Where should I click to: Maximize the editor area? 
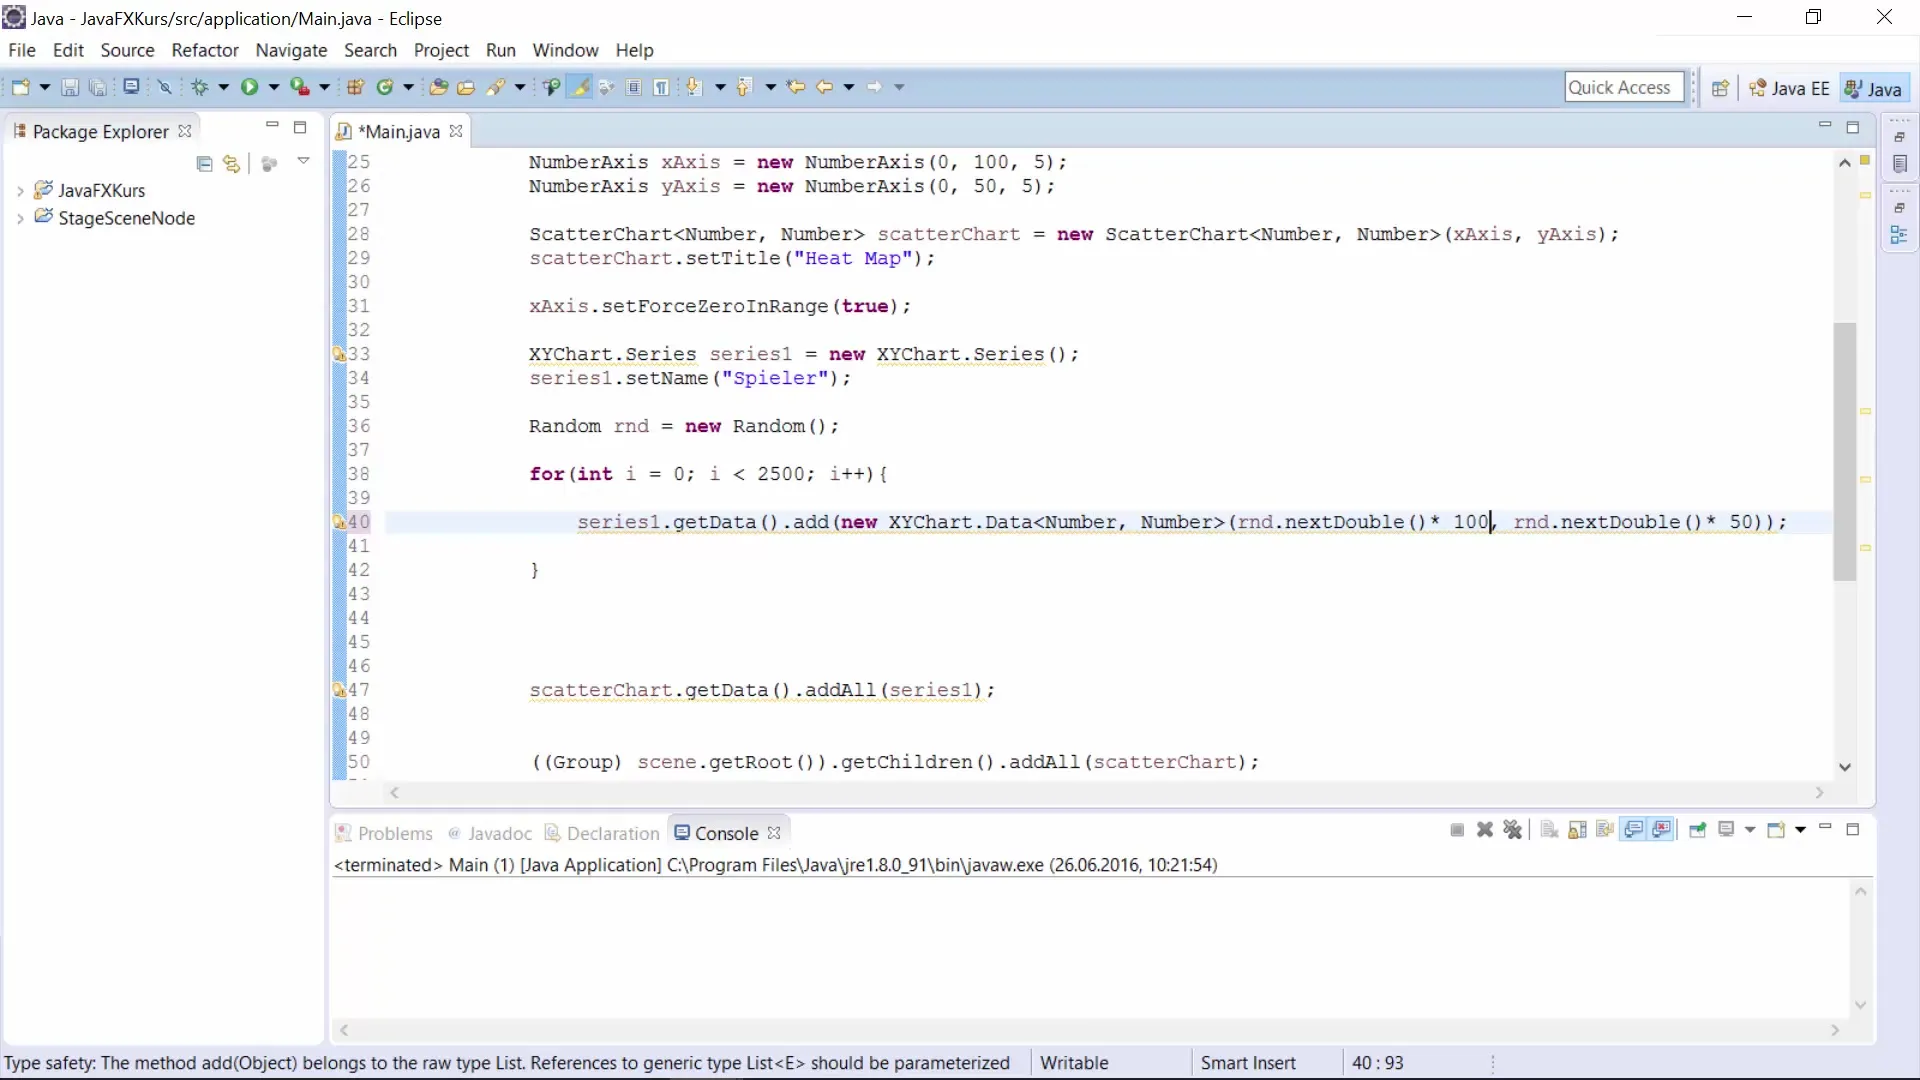click(x=1852, y=127)
